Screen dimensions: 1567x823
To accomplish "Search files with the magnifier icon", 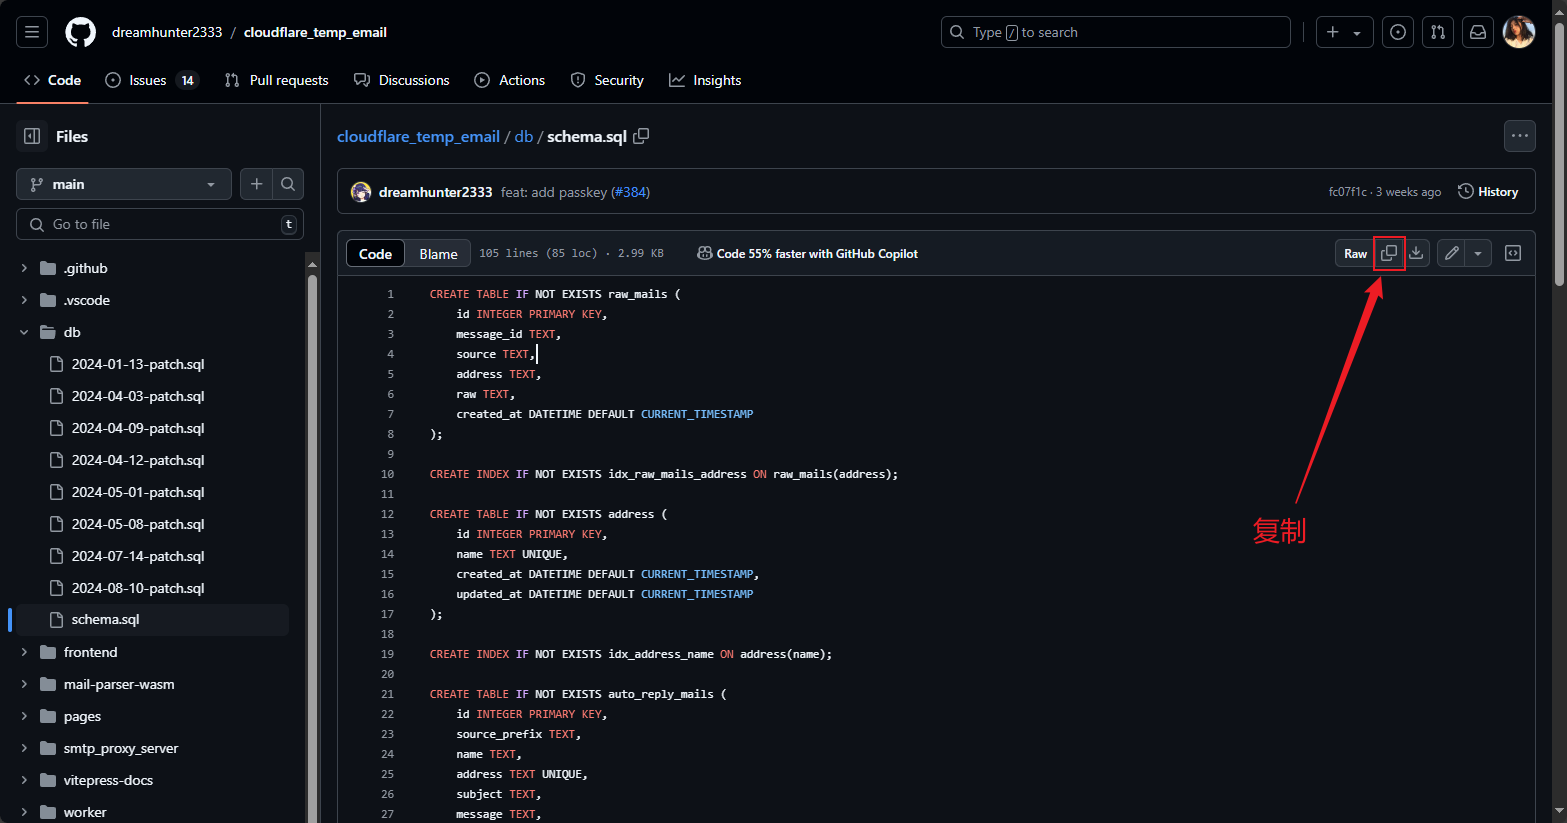I will point(288,184).
